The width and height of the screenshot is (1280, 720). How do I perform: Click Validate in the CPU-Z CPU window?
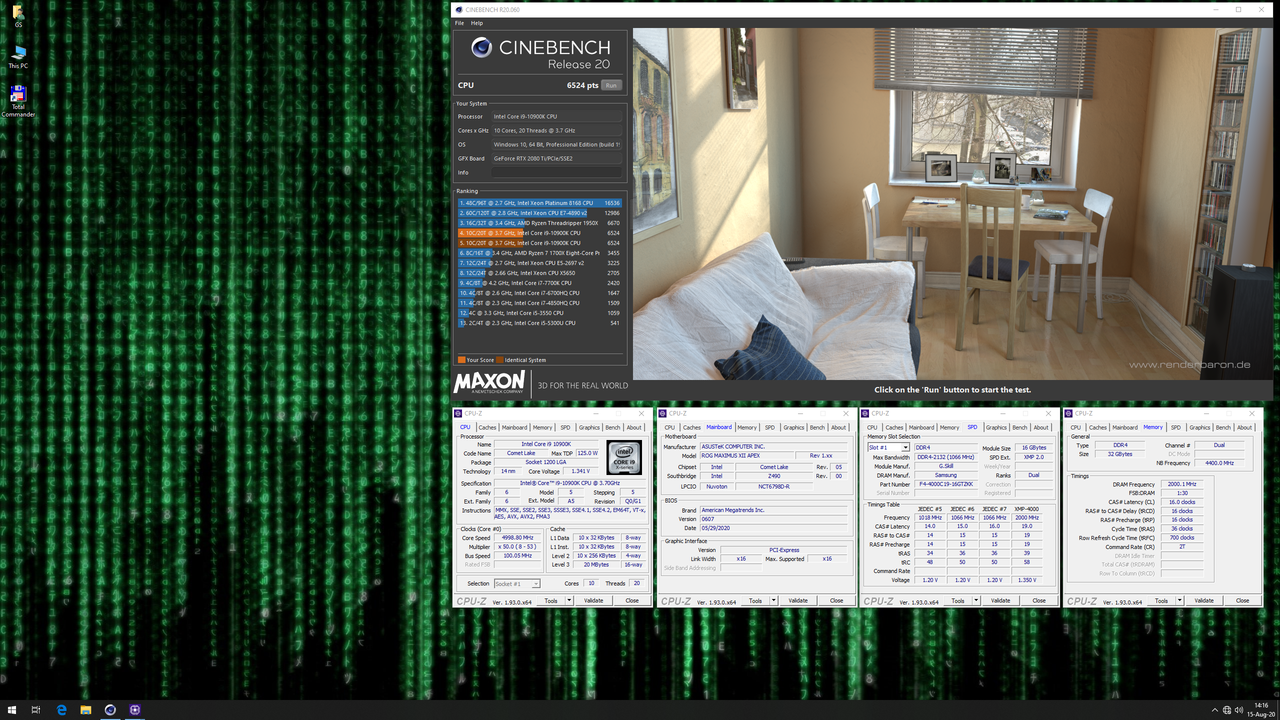pyautogui.click(x=593, y=601)
